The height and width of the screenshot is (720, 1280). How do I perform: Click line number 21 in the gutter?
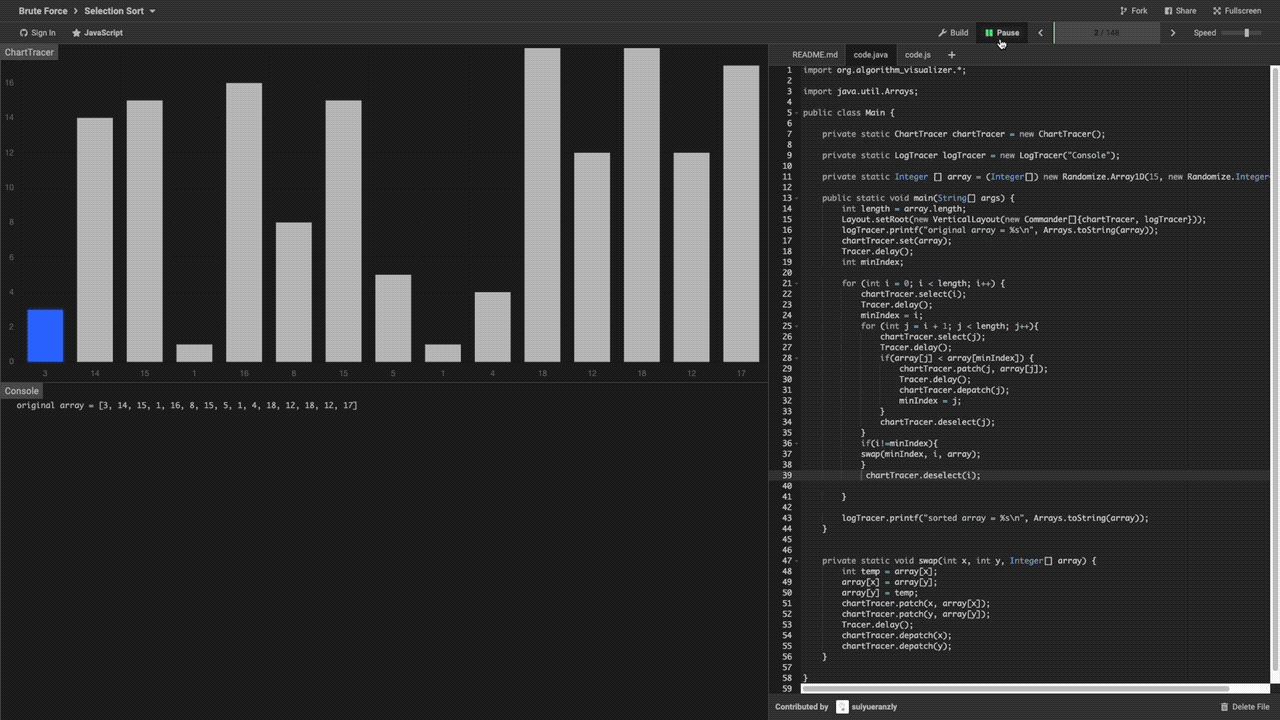pos(787,283)
